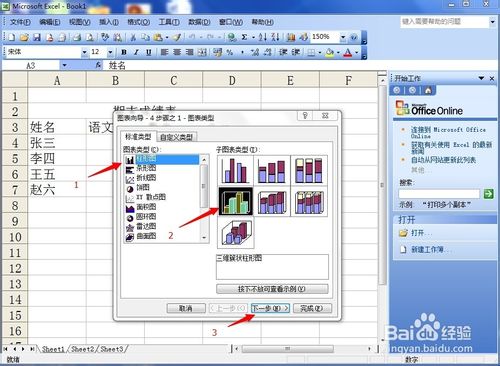Click the green Go arrow beside search

point(489,194)
